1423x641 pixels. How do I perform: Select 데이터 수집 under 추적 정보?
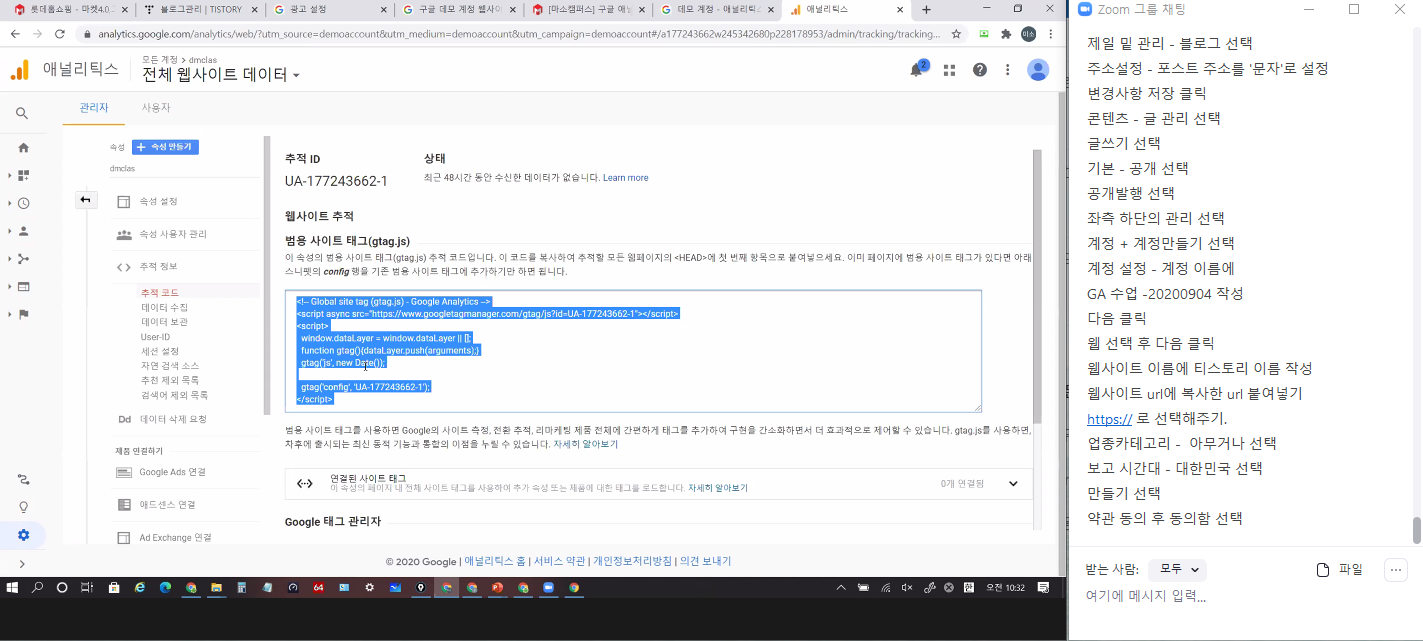(164, 307)
